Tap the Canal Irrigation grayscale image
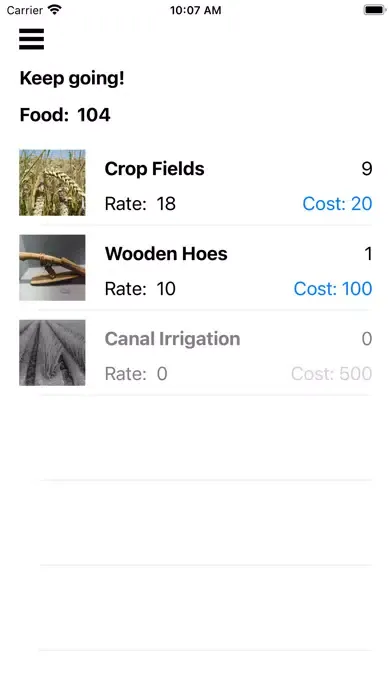 (x=52, y=353)
